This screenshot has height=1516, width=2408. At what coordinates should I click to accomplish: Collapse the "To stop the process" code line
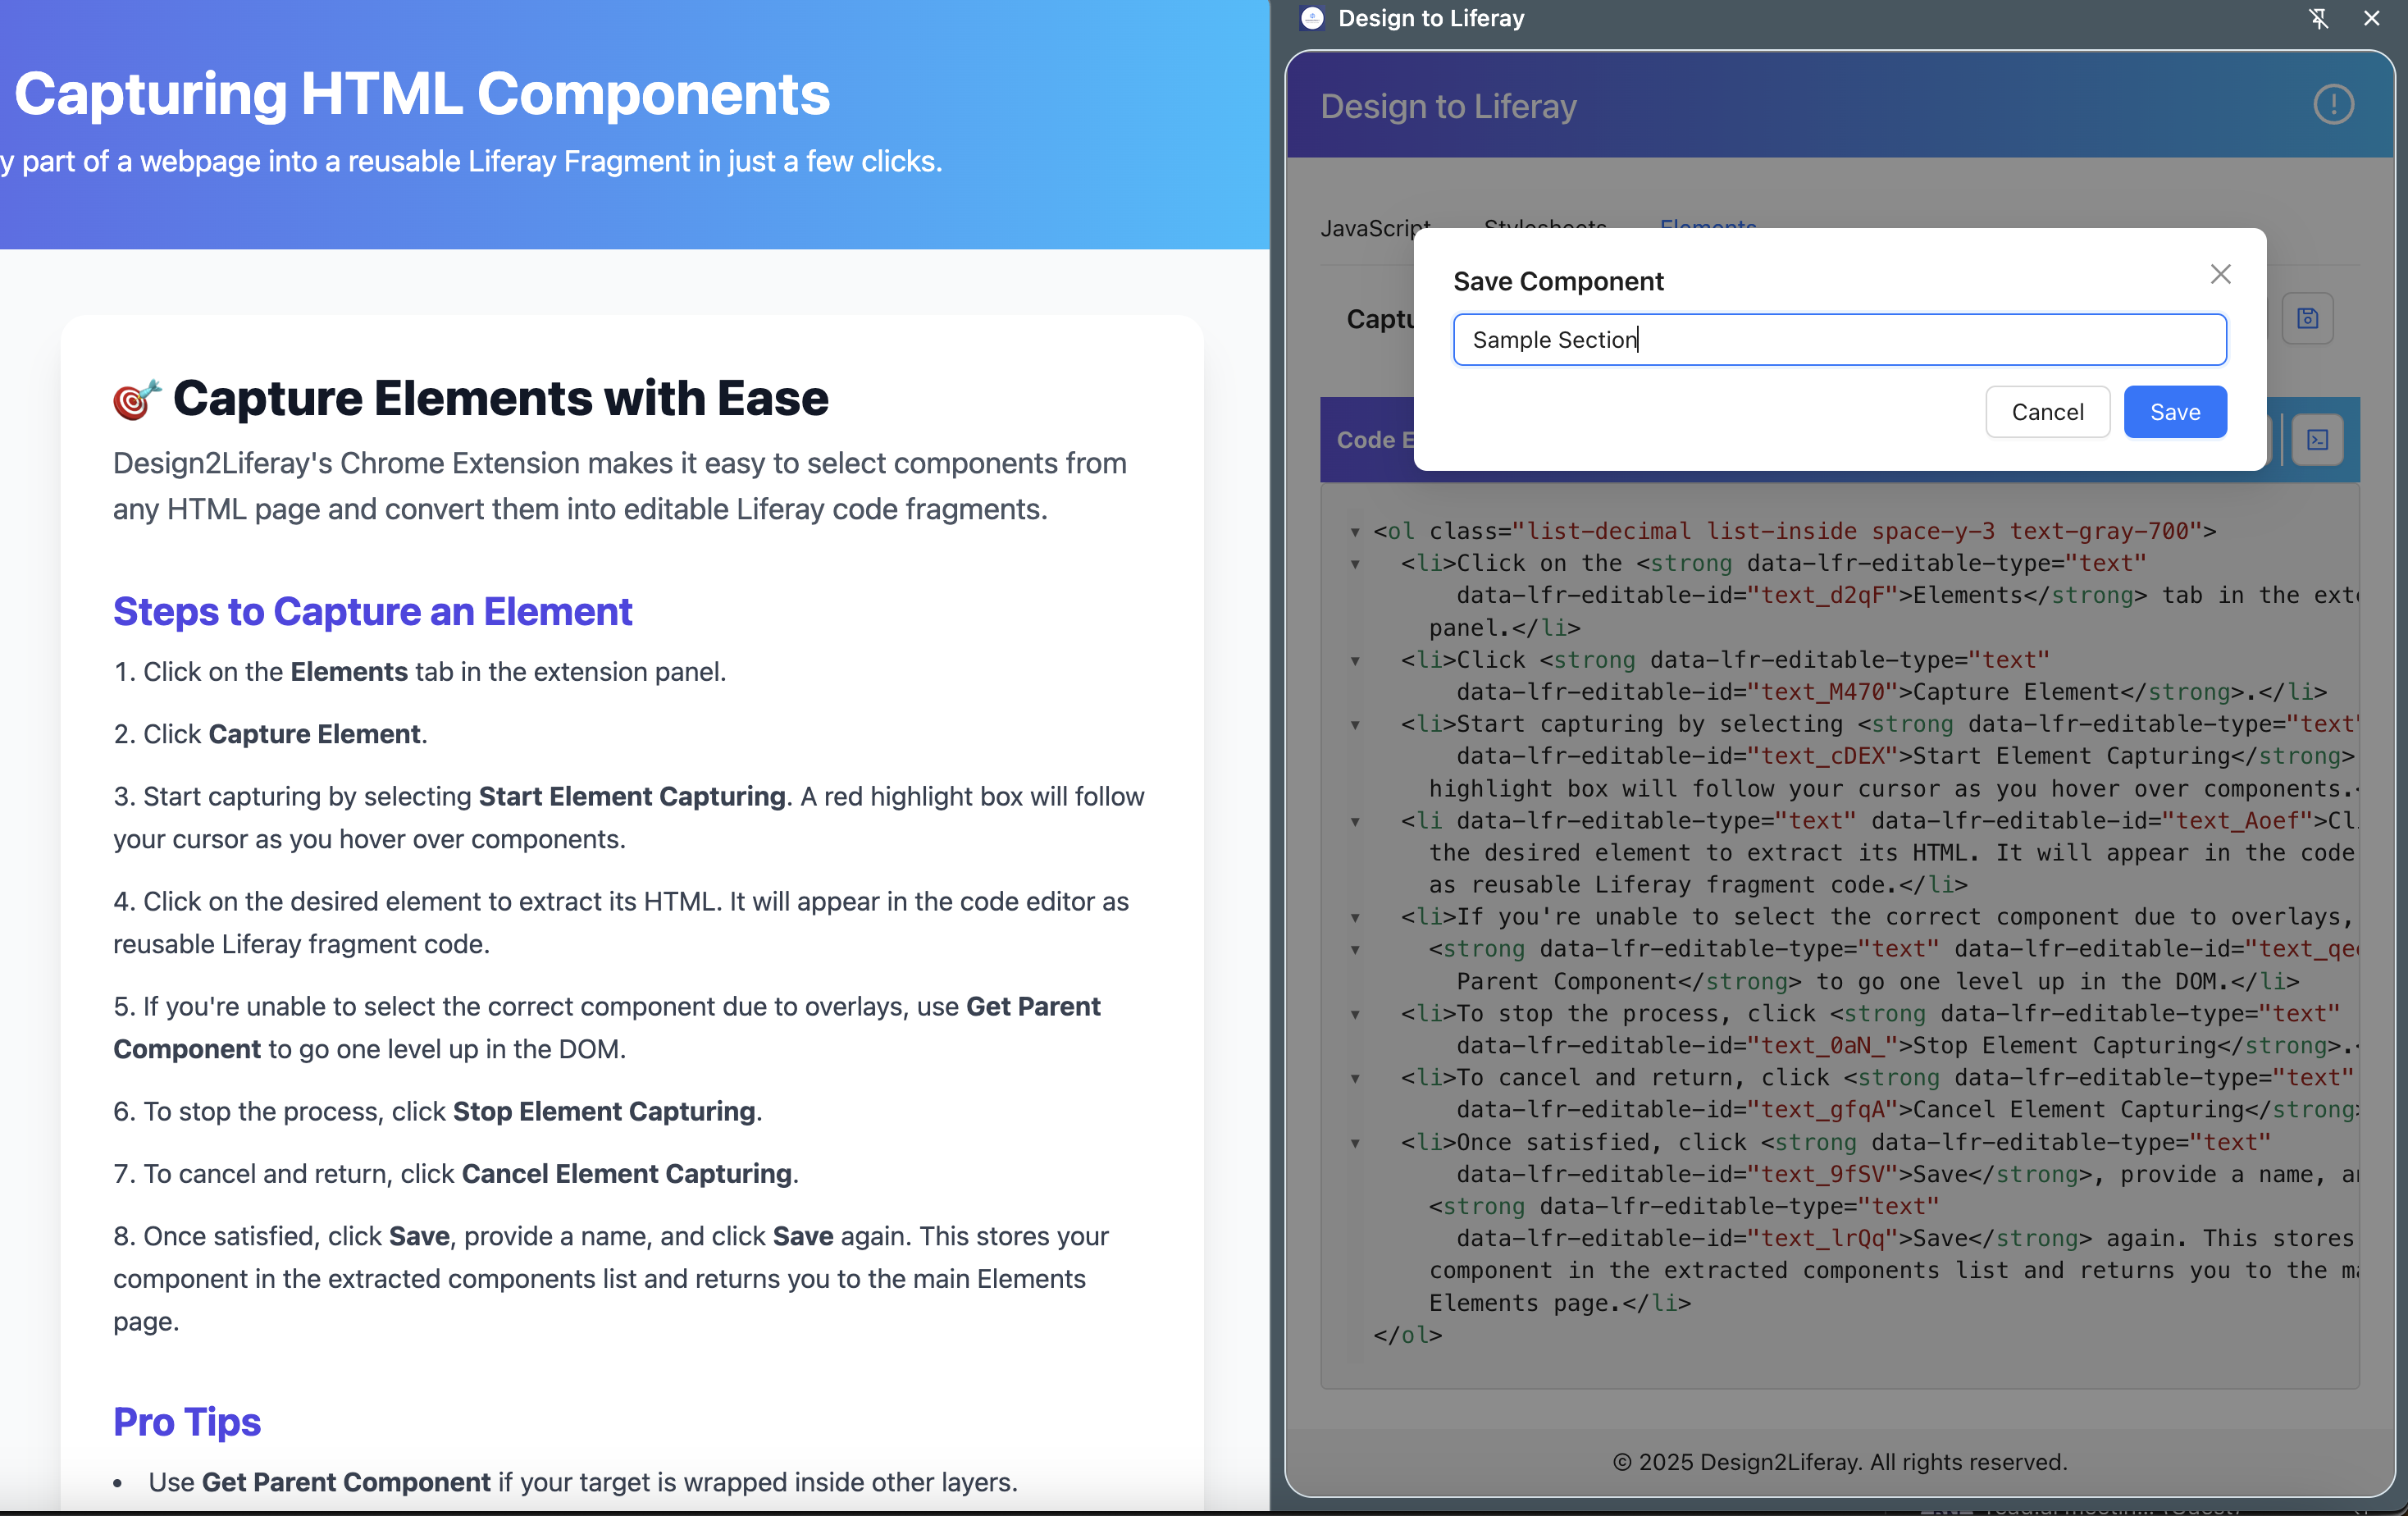pyautogui.click(x=1355, y=1015)
